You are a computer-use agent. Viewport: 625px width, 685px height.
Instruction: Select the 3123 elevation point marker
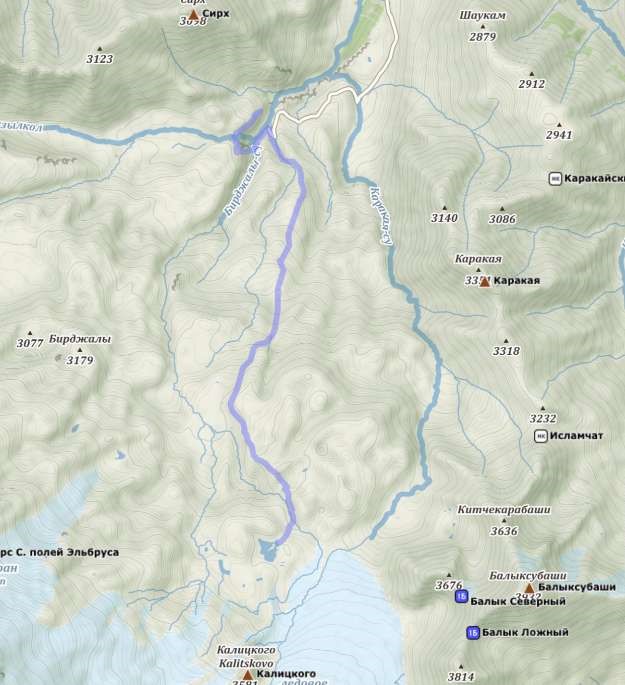(100, 48)
